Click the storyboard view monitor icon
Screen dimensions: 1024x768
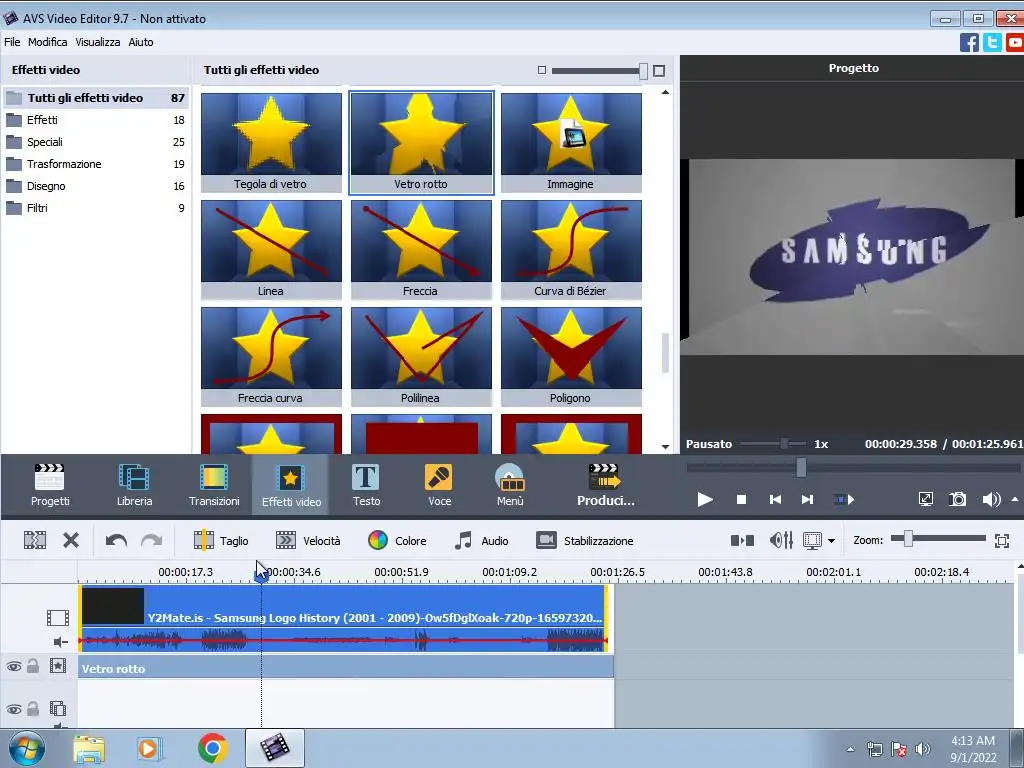[812, 540]
